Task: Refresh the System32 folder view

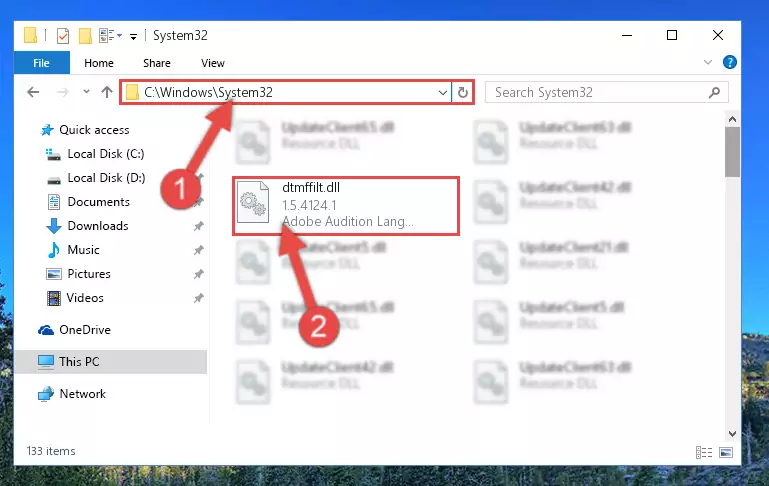Action: coord(462,92)
